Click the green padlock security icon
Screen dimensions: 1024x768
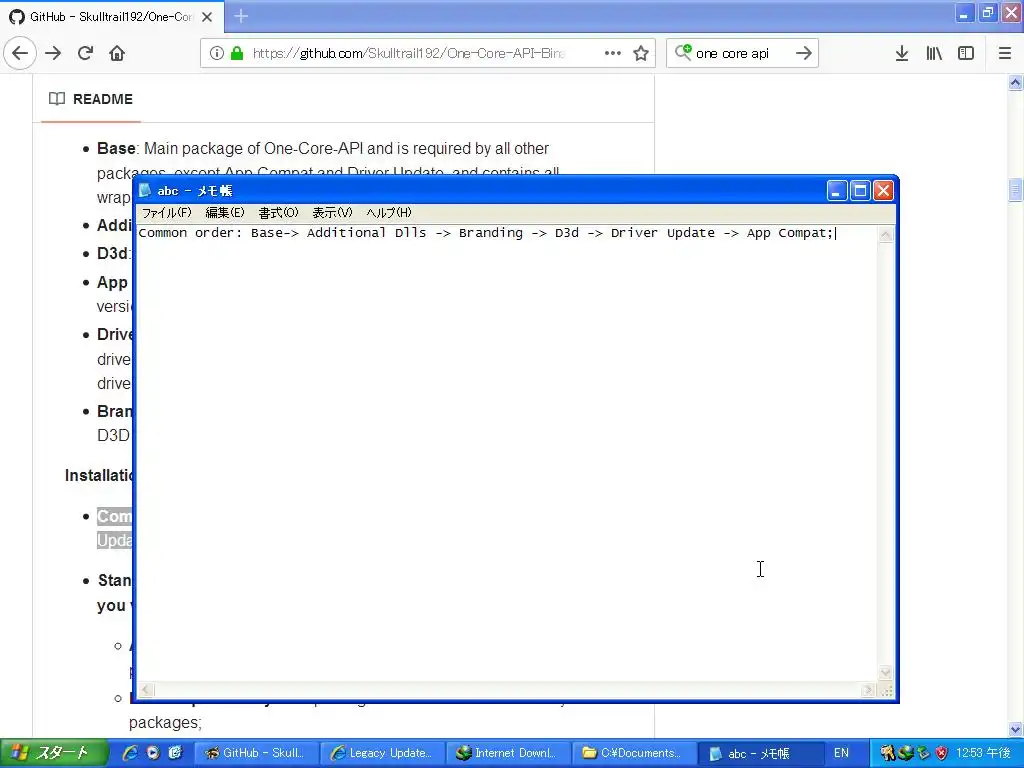coord(236,53)
